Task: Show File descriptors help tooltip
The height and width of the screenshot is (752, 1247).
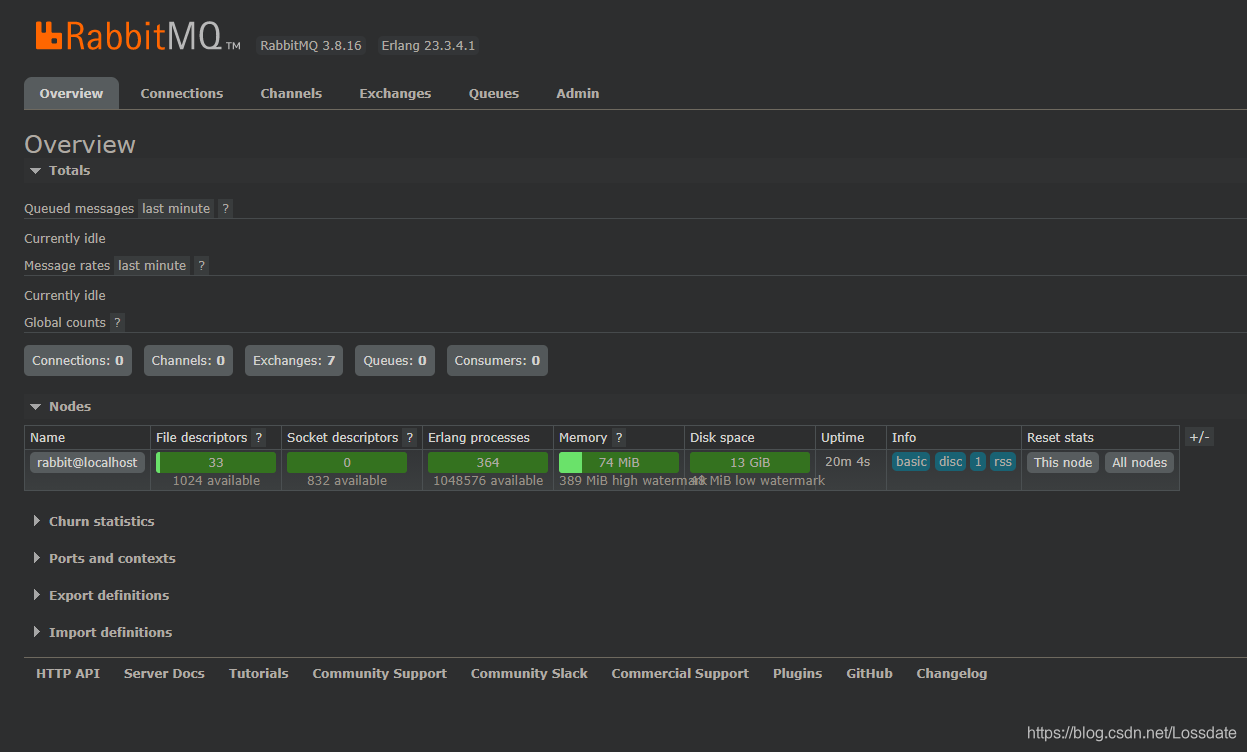Action: (x=259, y=438)
